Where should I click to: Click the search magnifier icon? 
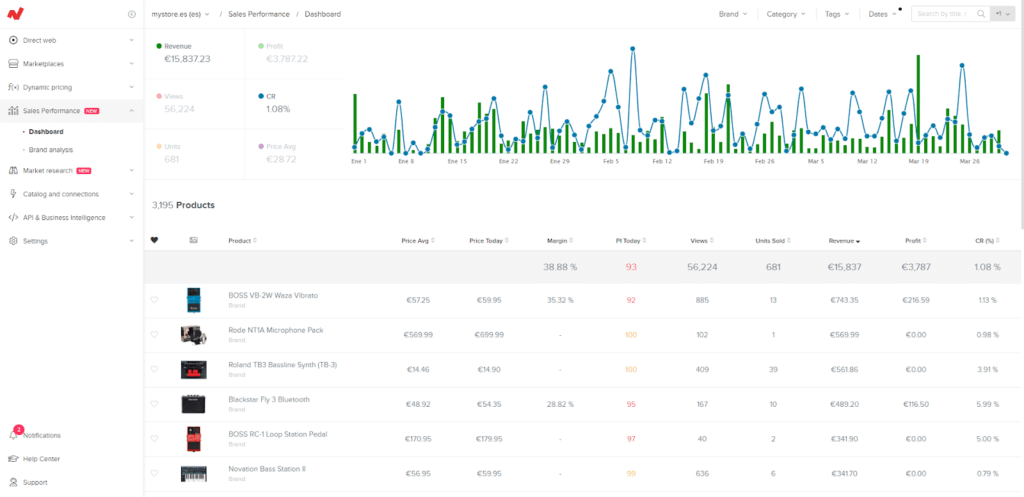pyautogui.click(x=981, y=14)
